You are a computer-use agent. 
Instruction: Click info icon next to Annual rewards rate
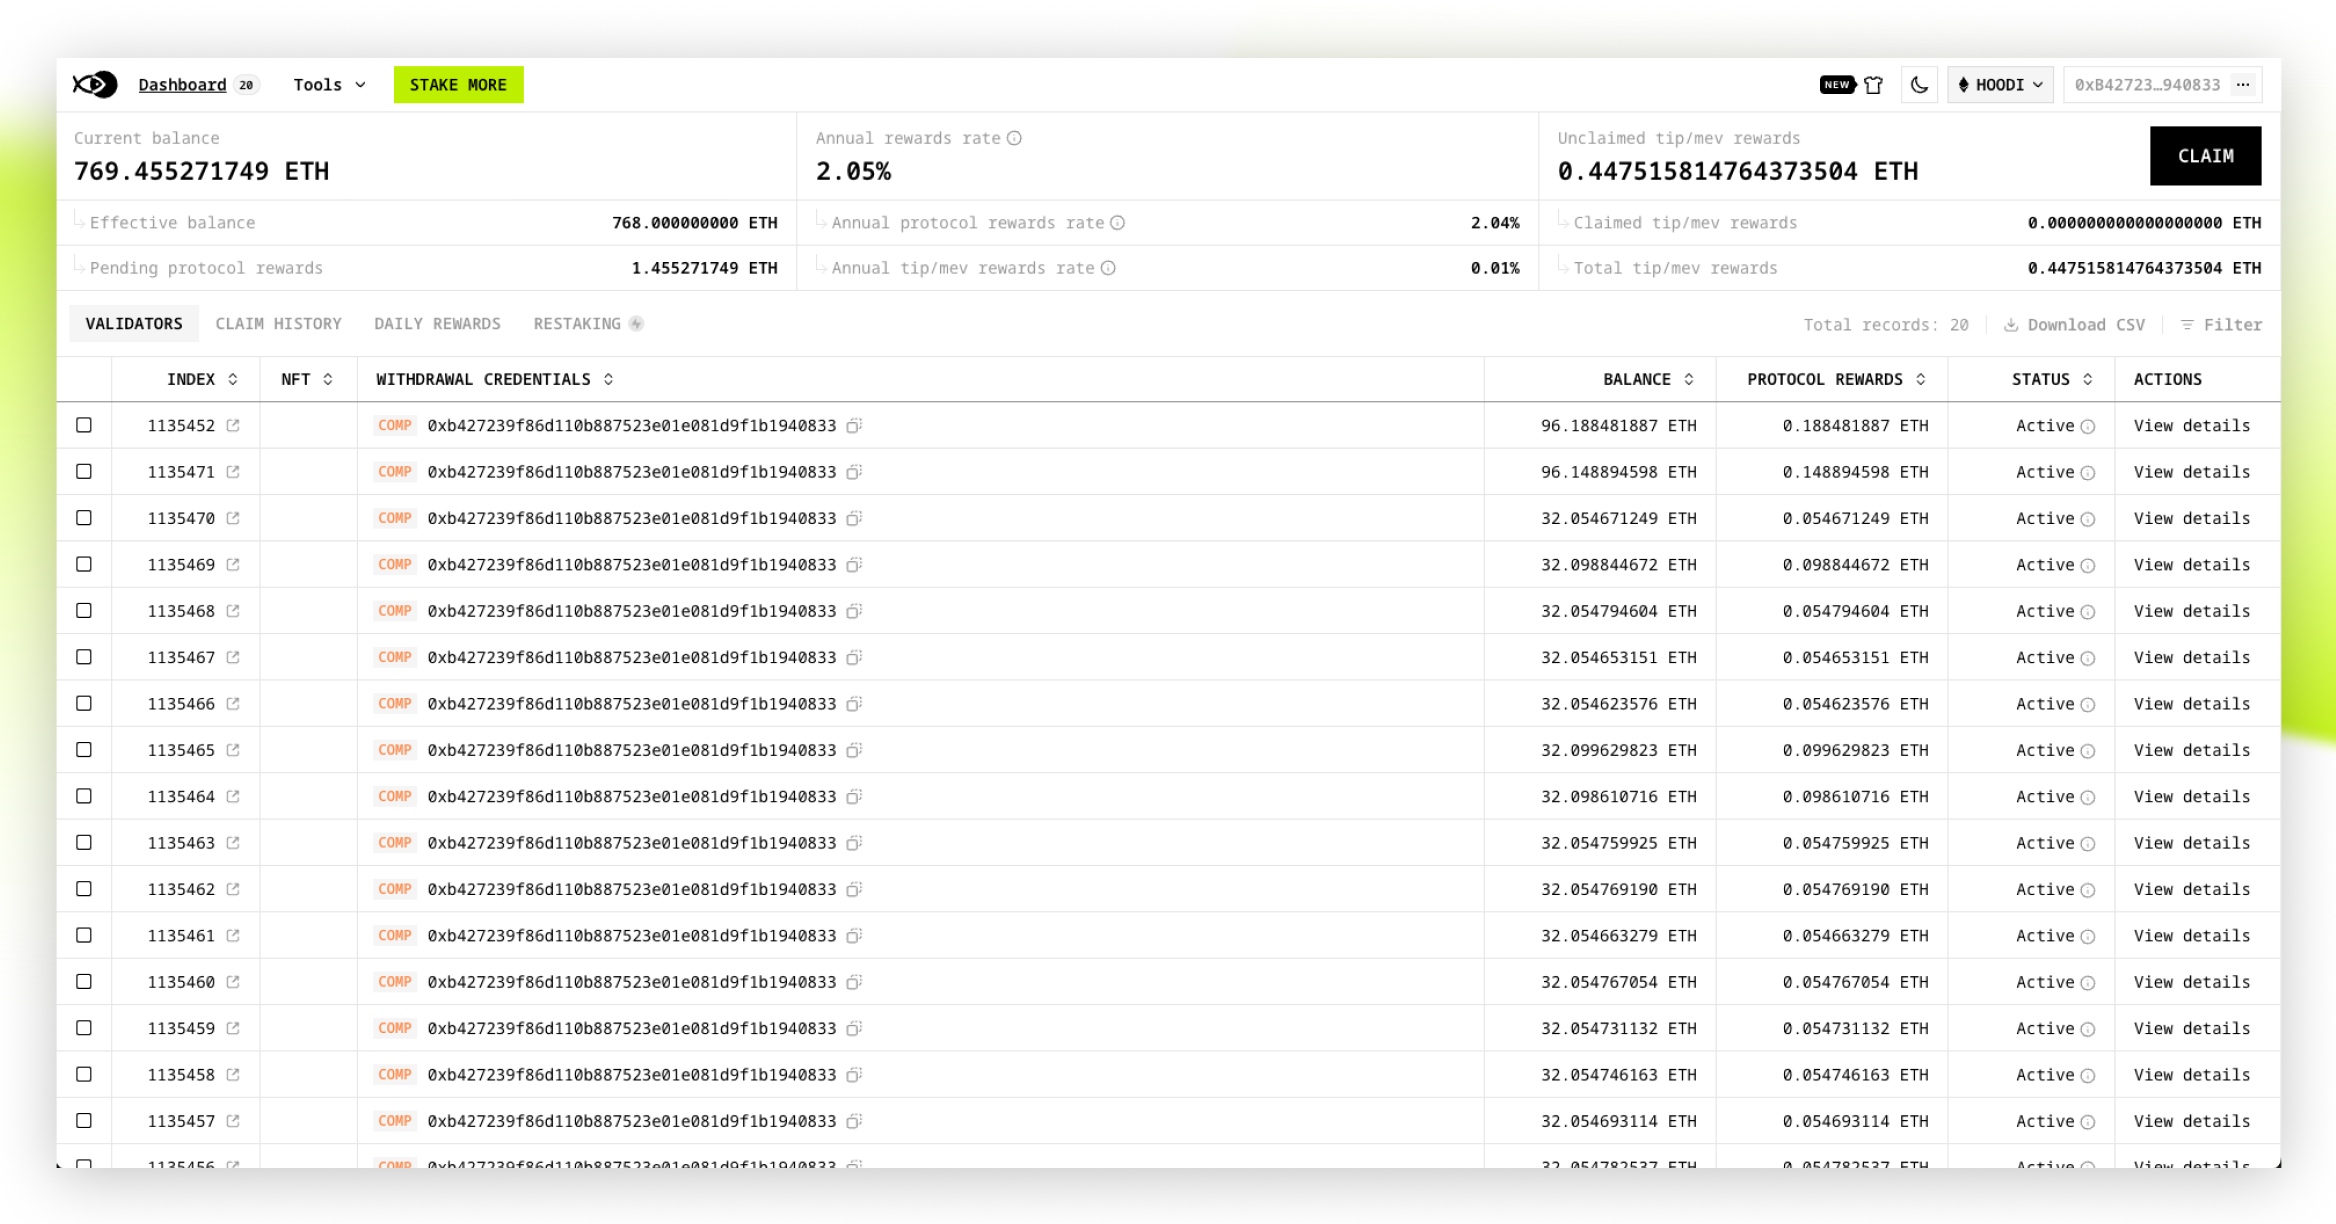tap(1014, 138)
